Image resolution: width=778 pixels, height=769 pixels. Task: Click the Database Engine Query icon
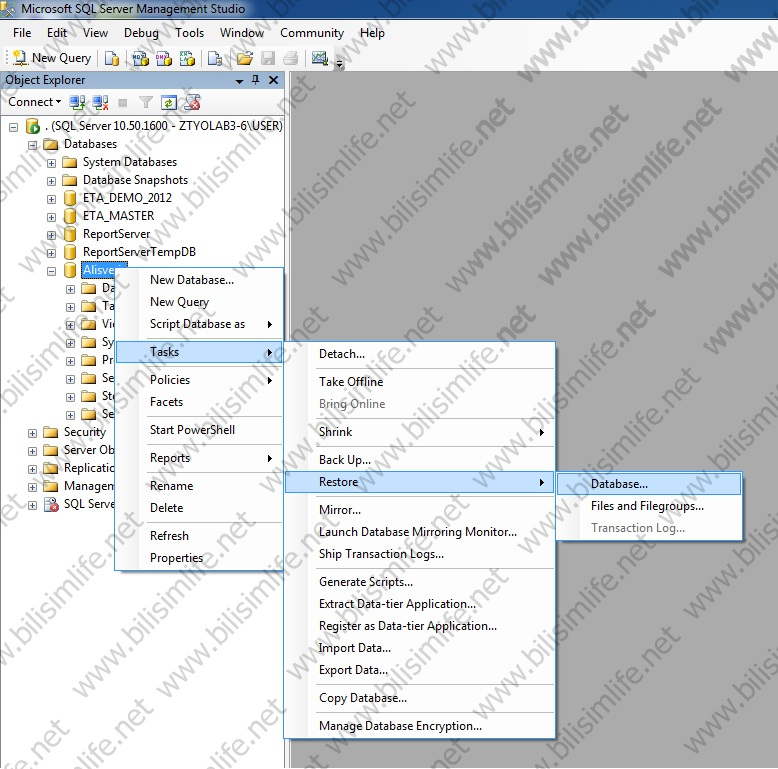(x=113, y=58)
